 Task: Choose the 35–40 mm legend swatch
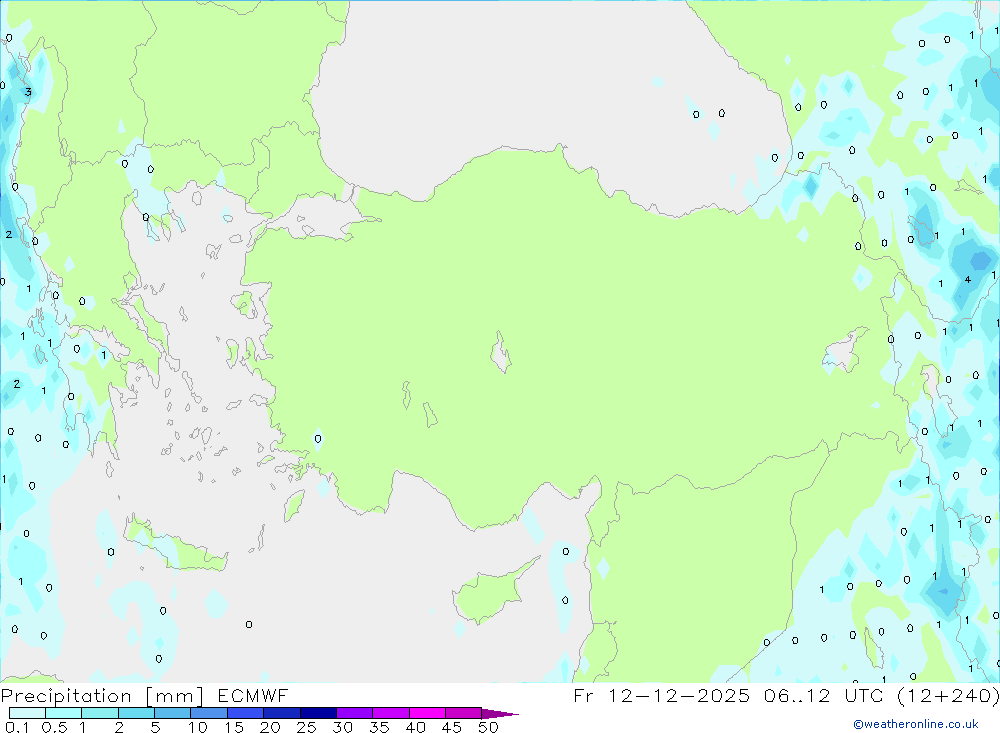coord(391,713)
